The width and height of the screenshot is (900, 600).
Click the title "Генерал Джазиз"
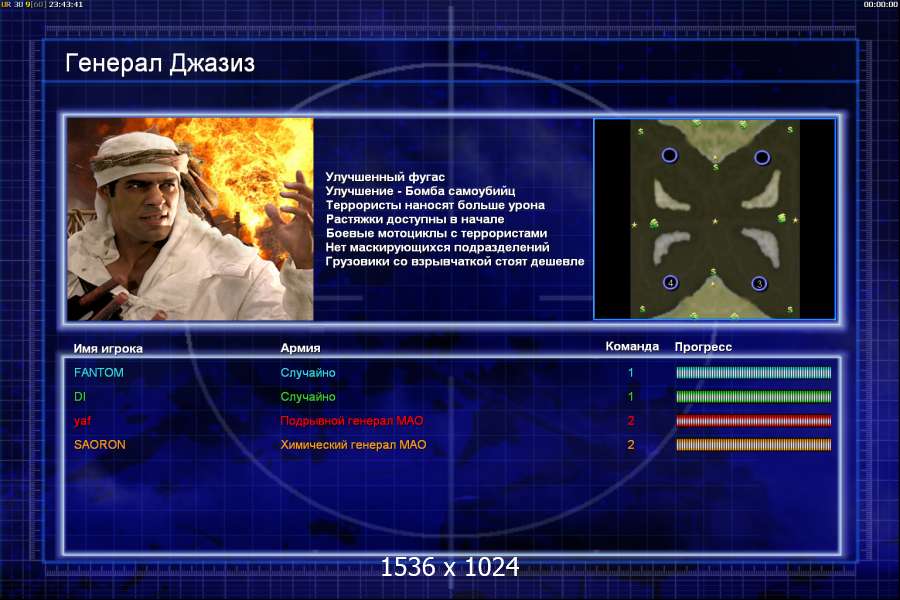pyautogui.click(x=160, y=63)
